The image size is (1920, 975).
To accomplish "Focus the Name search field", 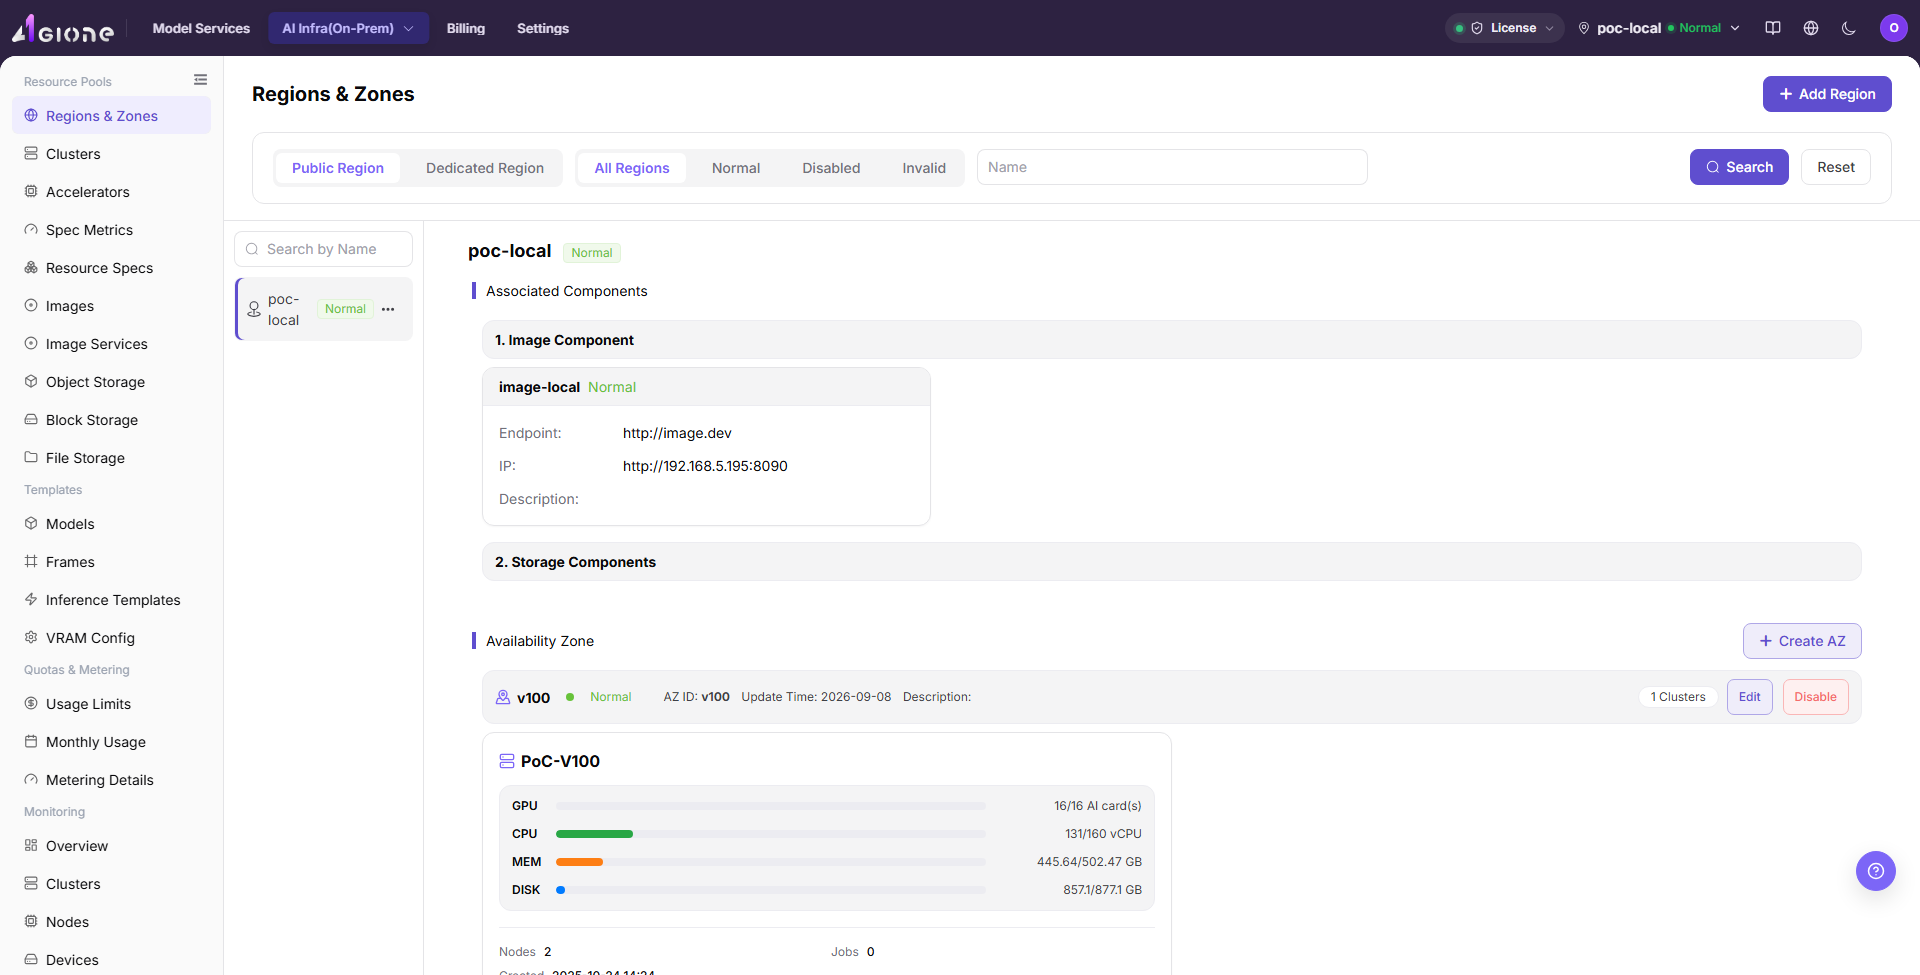I will [x=1172, y=167].
